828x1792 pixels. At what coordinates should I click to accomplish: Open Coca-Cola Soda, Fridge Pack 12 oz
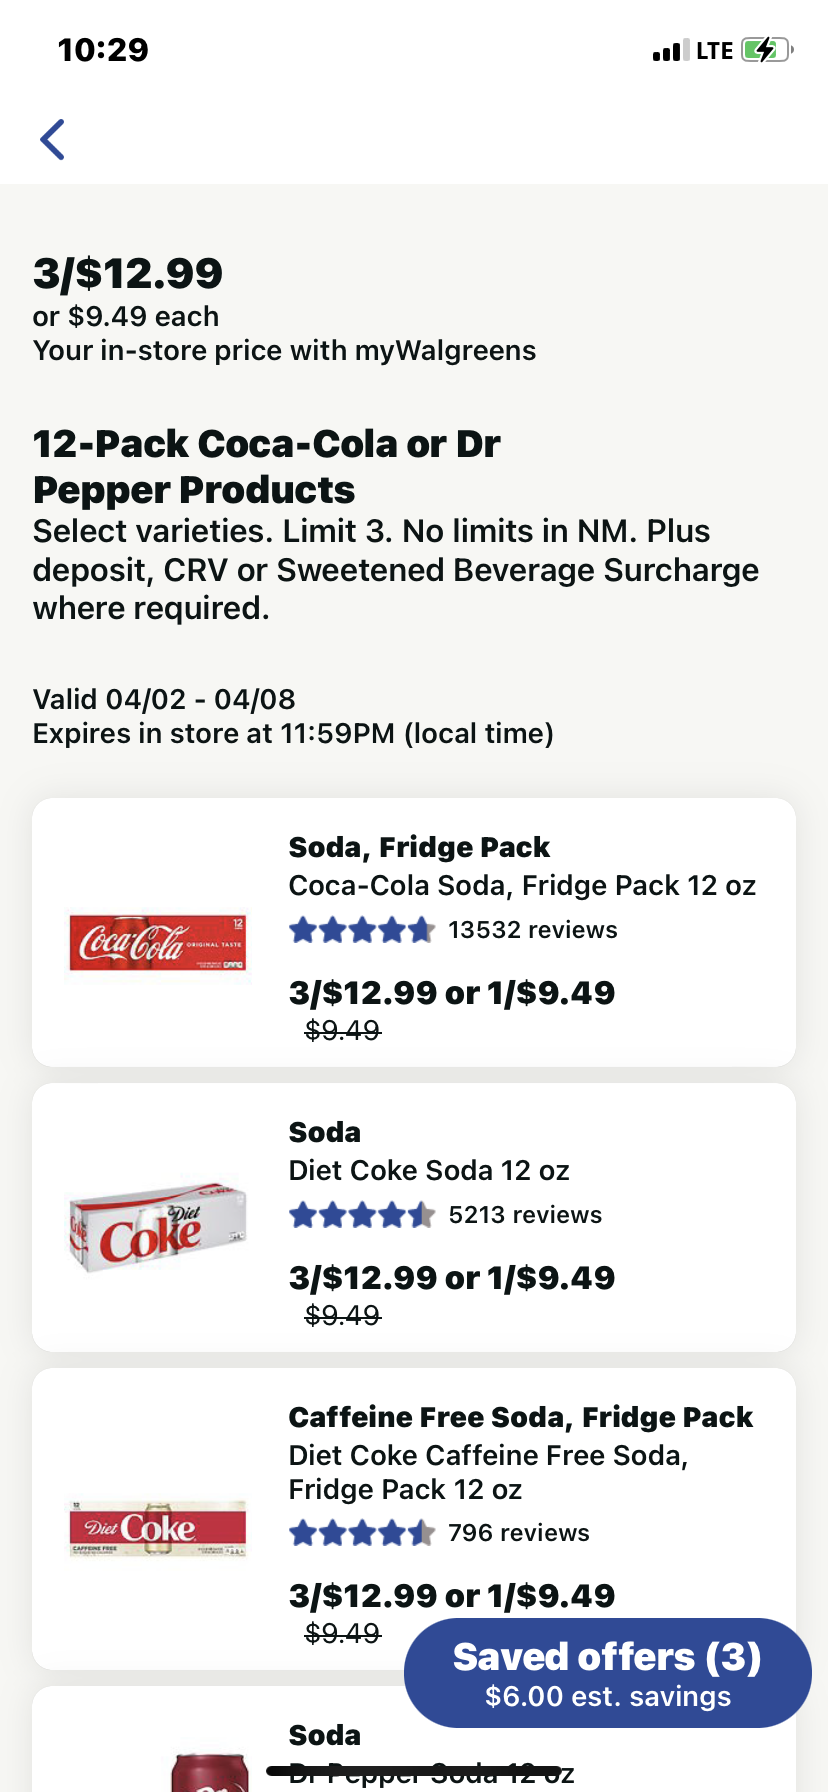pyautogui.click(x=521, y=886)
